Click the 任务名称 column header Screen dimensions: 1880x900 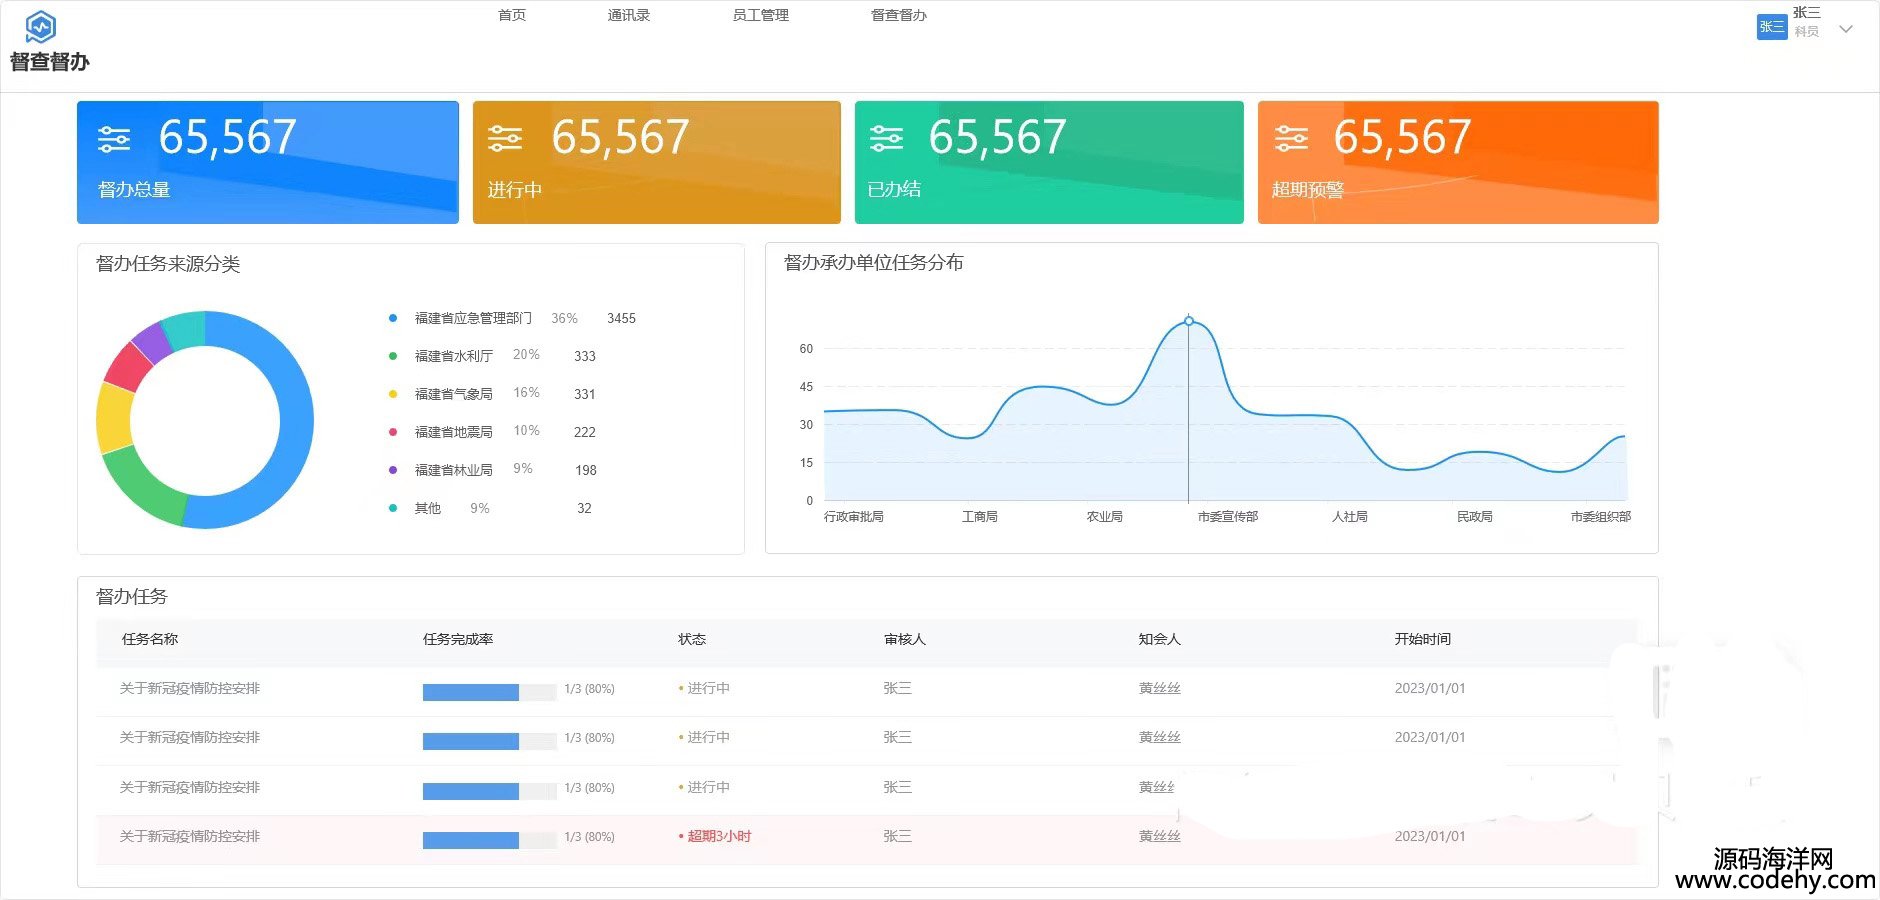tap(150, 639)
